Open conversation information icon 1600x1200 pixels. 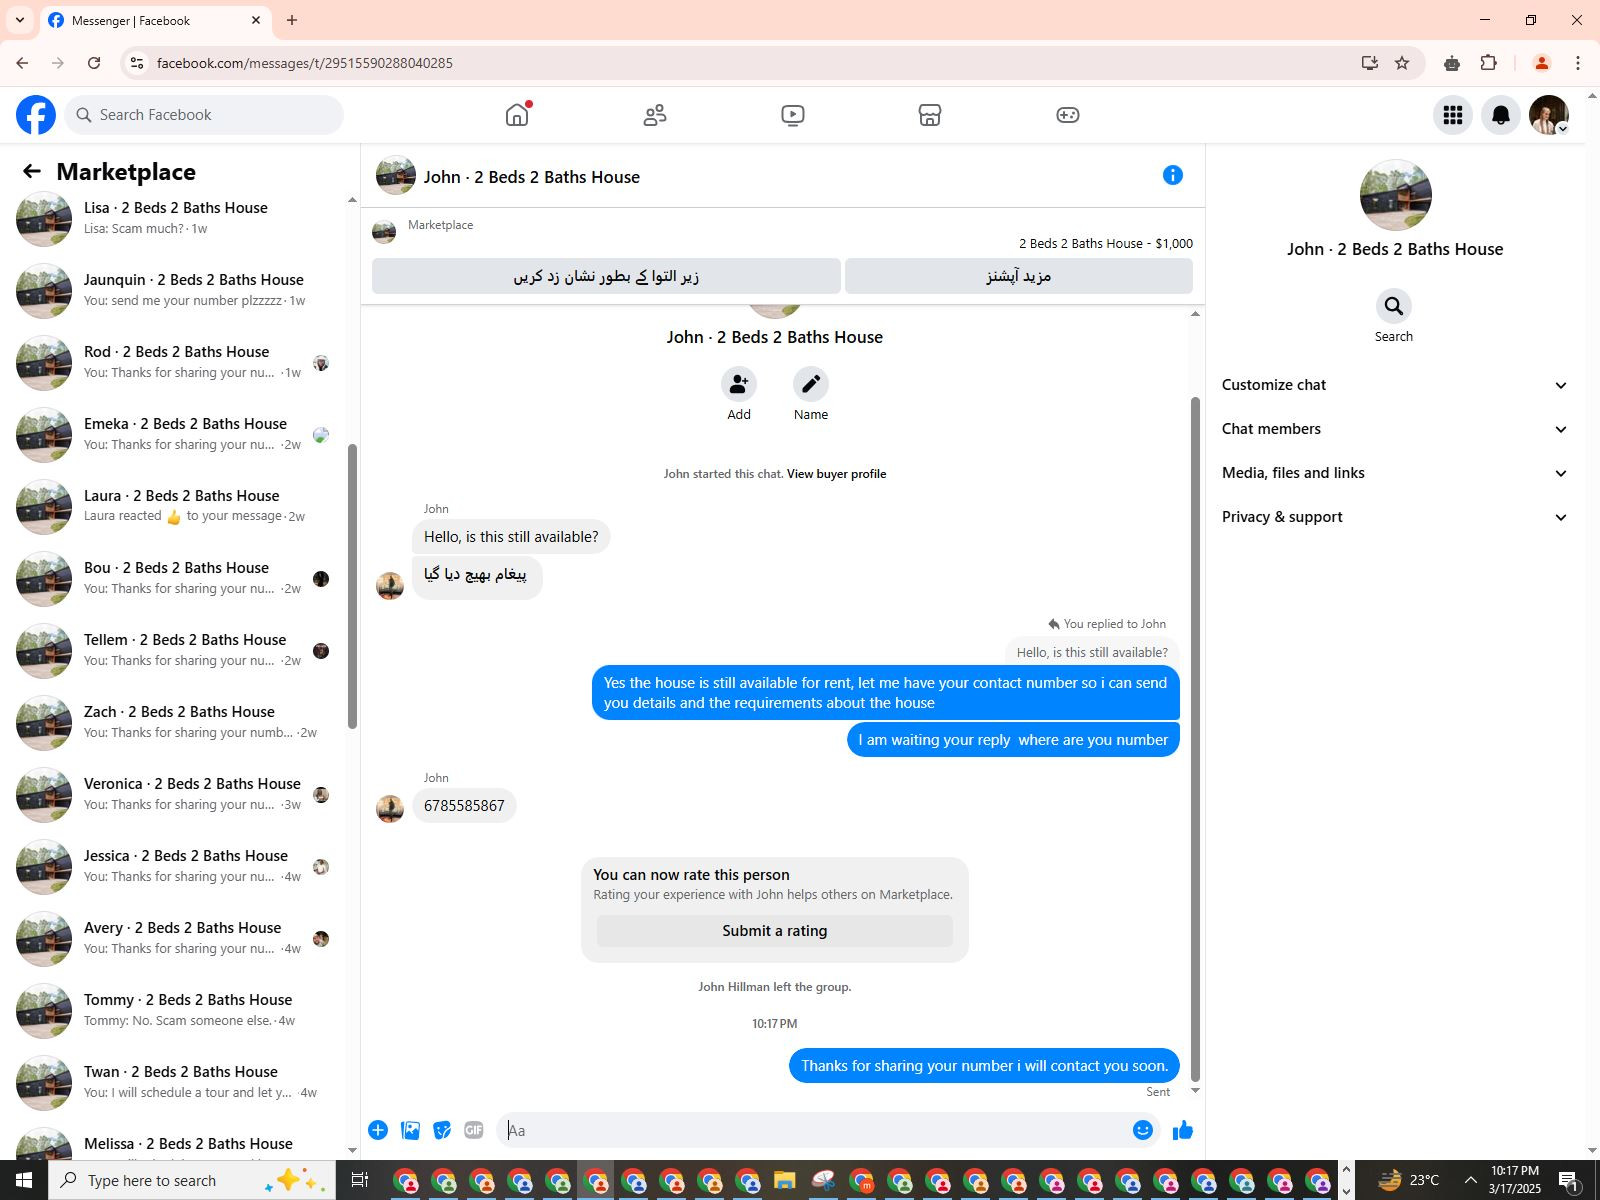coord(1173,176)
